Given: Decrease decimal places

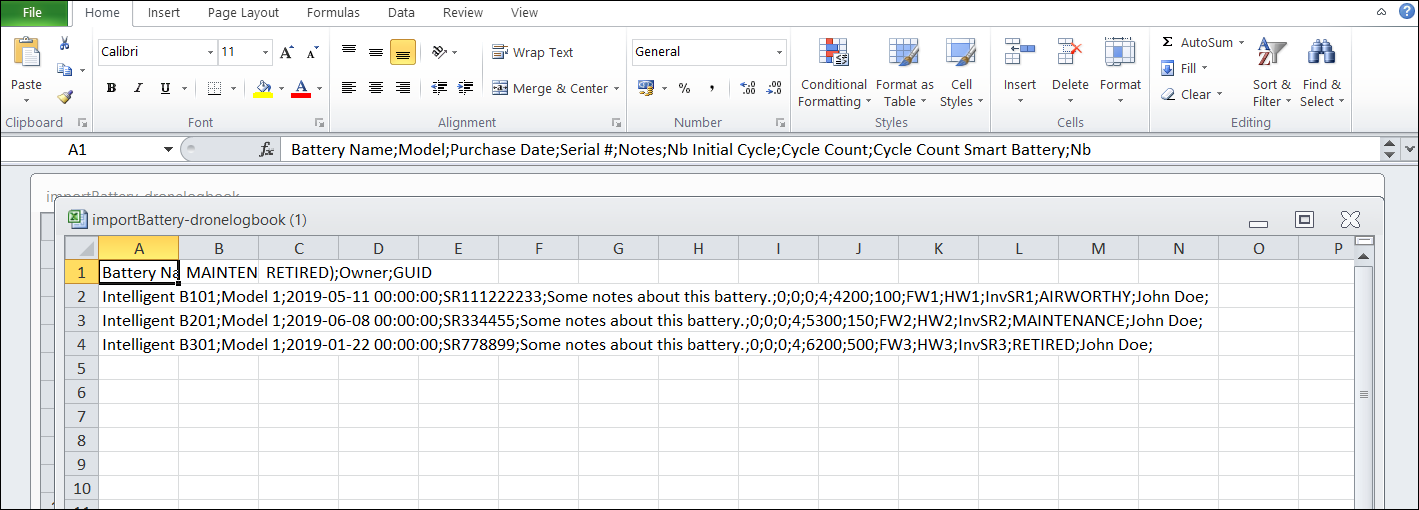Looking at the screenshot, I should click(775, 88).
